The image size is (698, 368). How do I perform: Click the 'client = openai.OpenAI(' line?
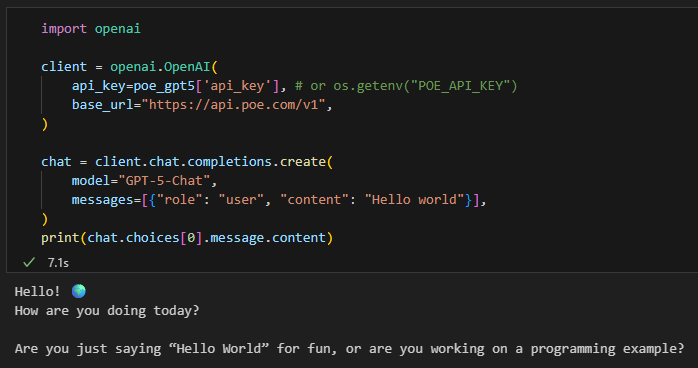(130, 67)
